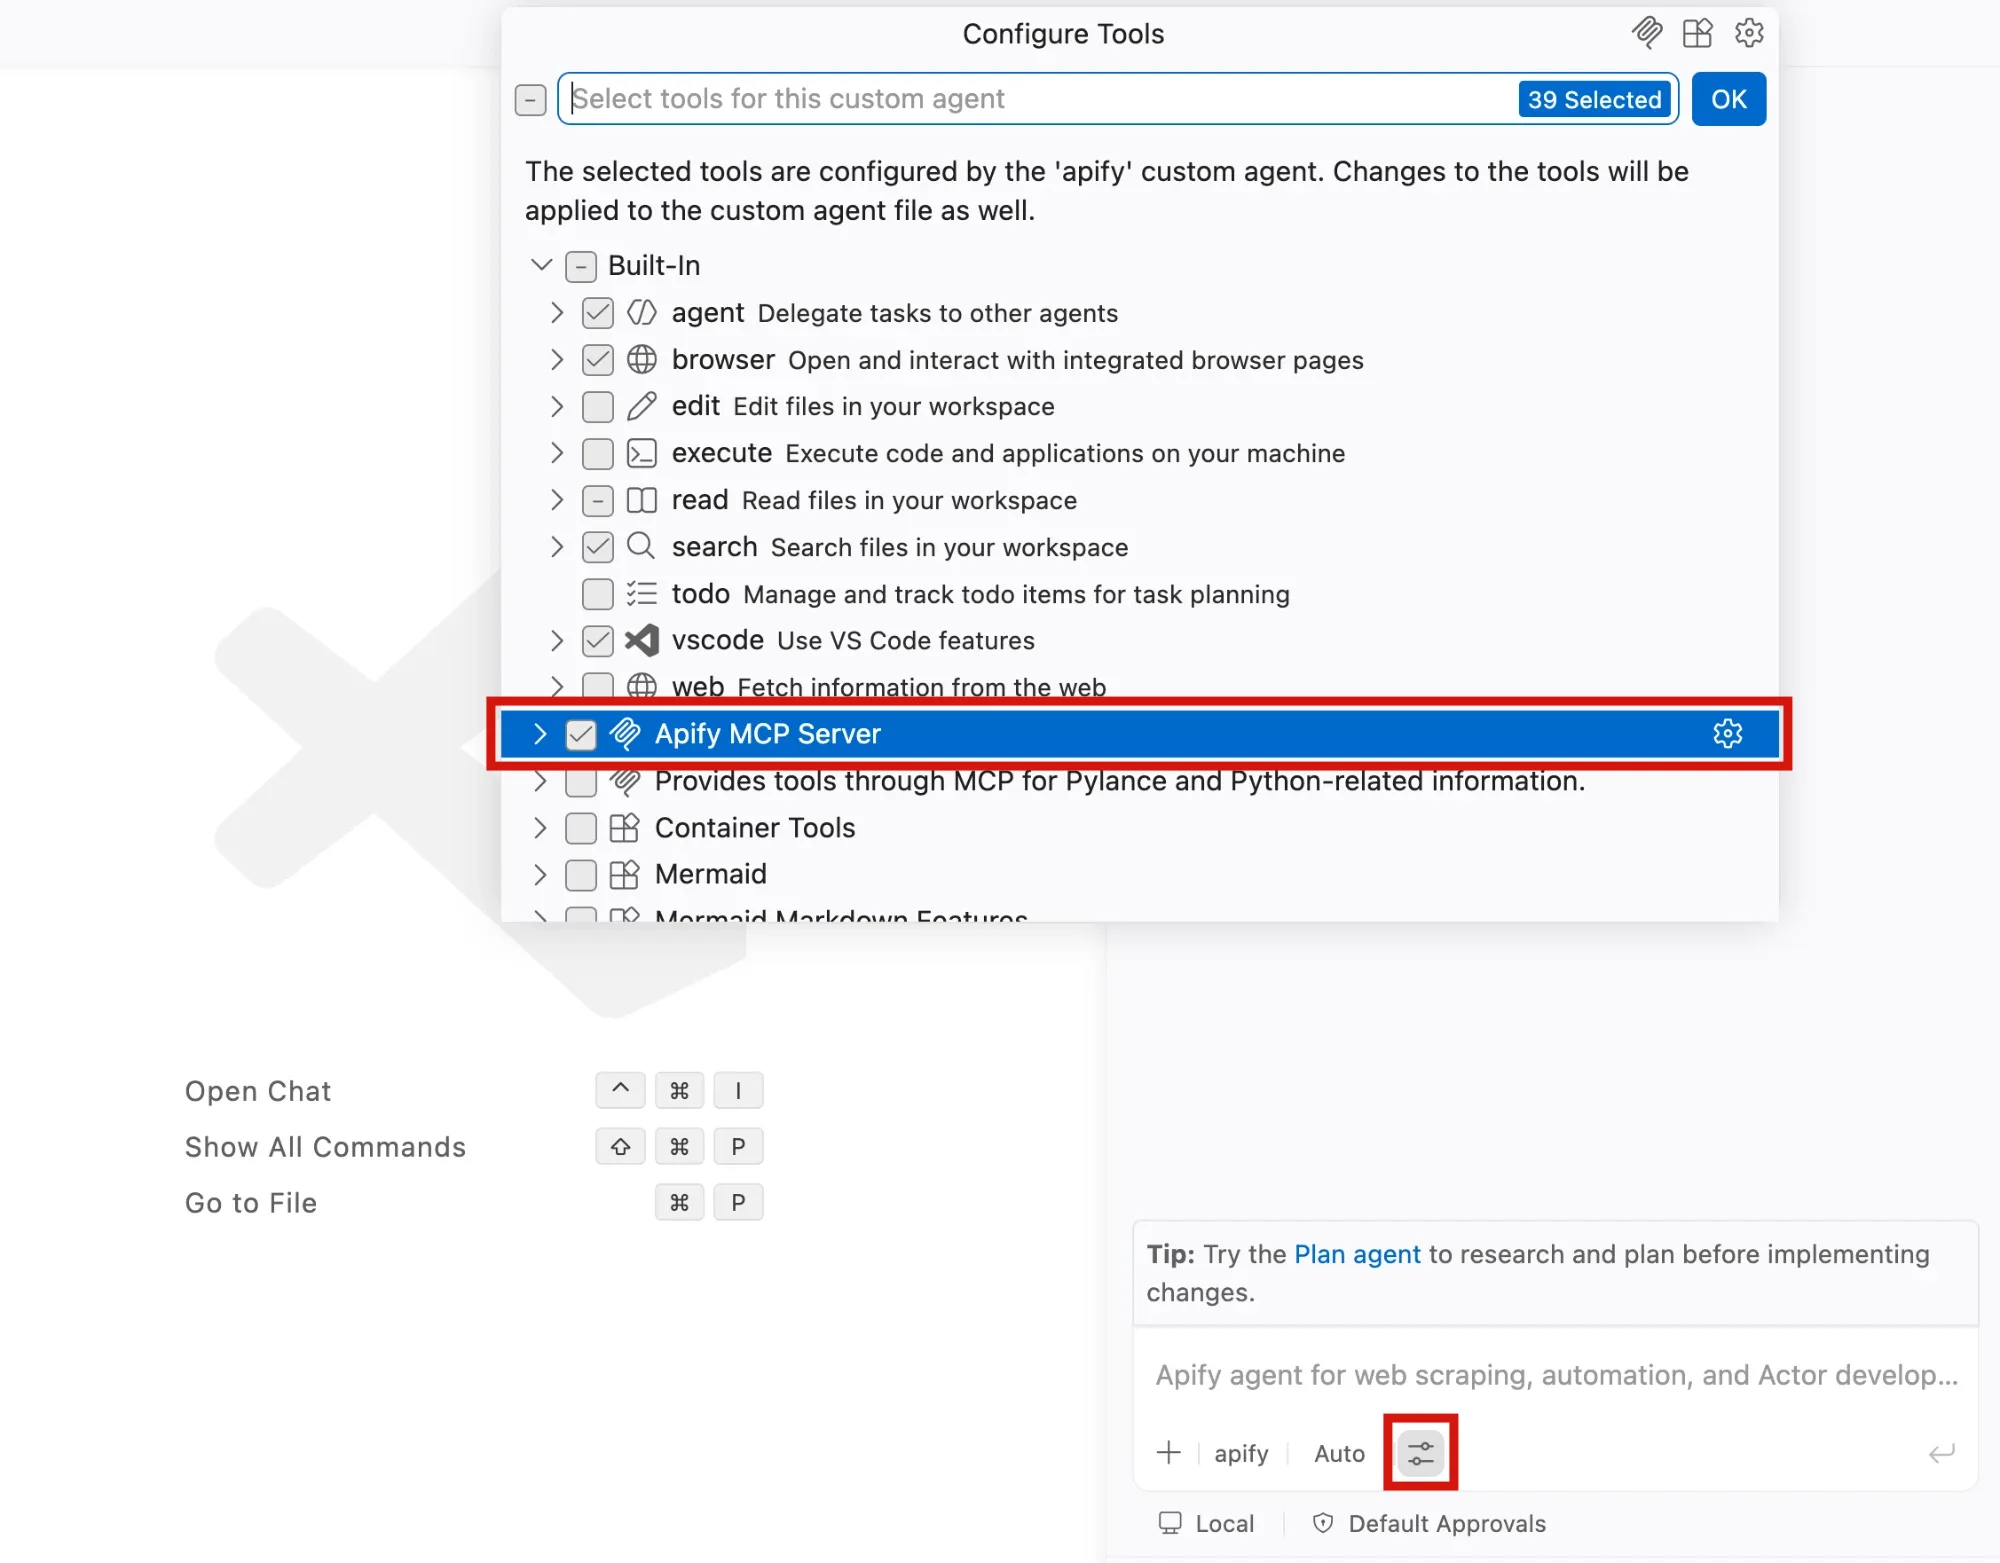The width and height of the screenshot is (2000, 1563).
Task: Click the Local session target
Action: click(1206, 1523)
